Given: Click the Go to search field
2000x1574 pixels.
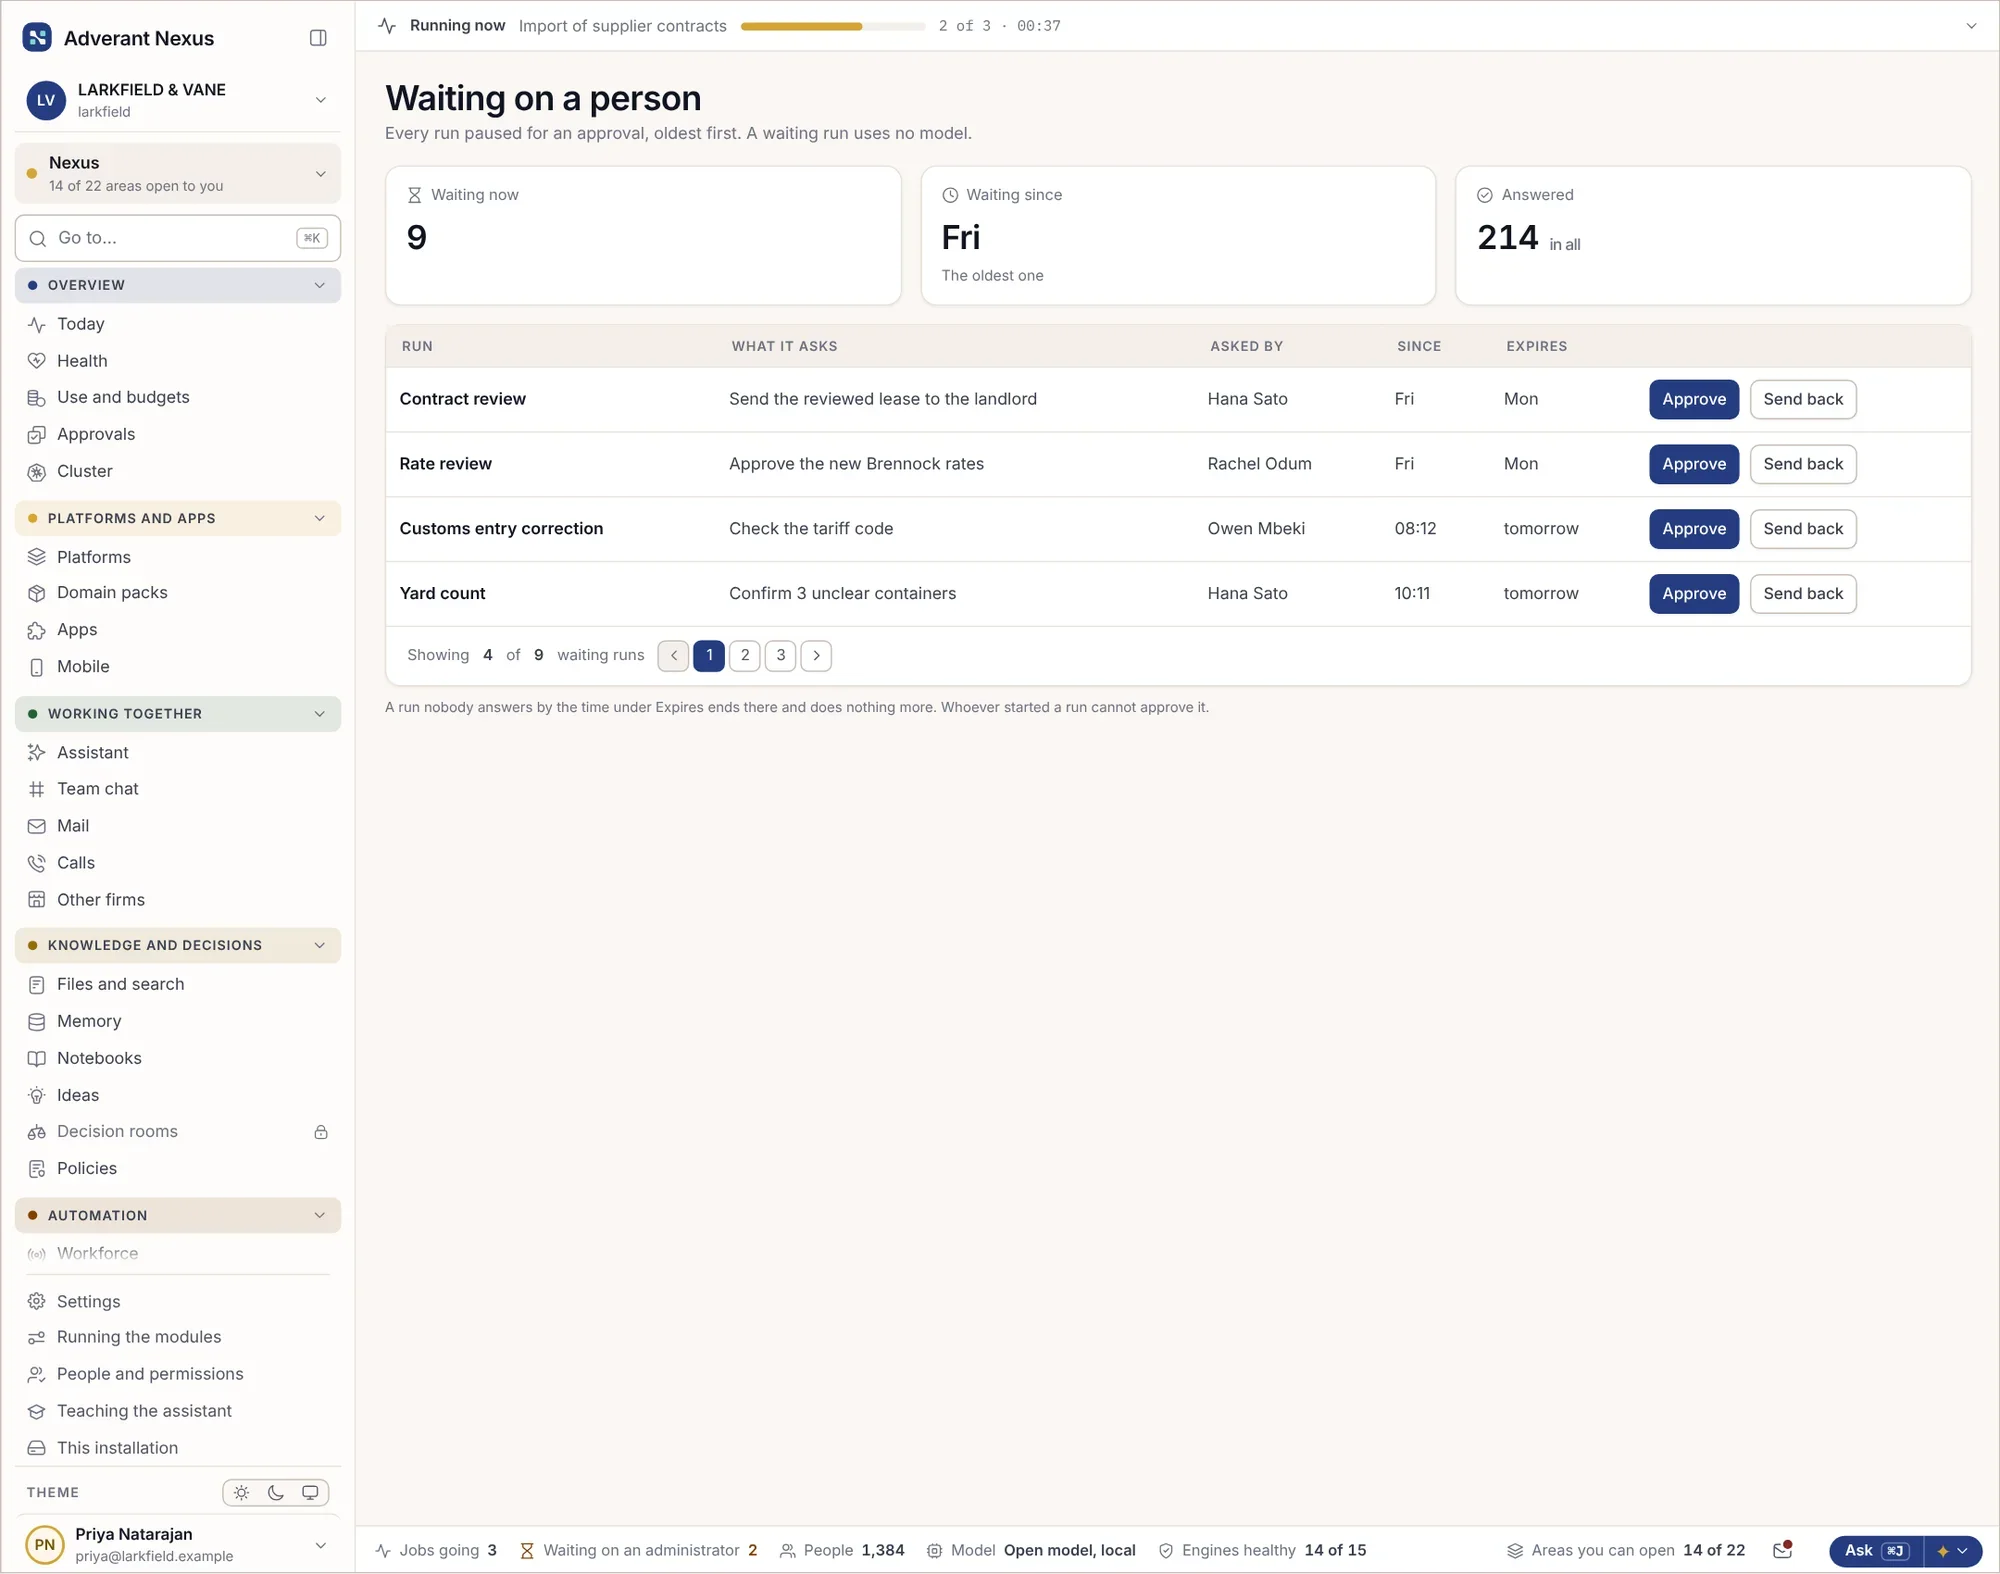Looking at the screenshot, I should tap(177, 238).
